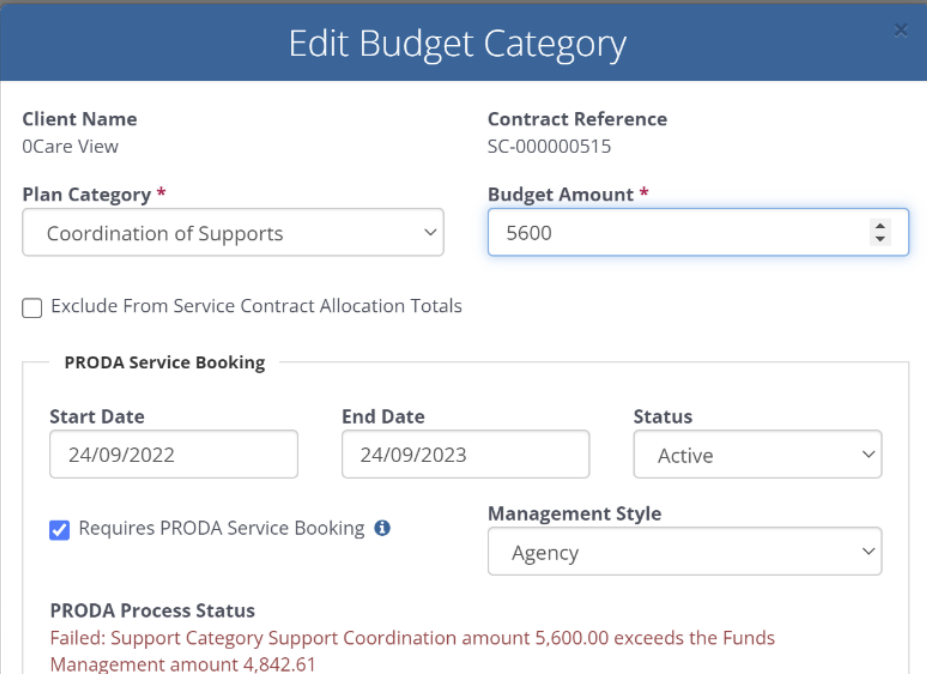Close the Edit Budget Category dialog

(900, 30)
